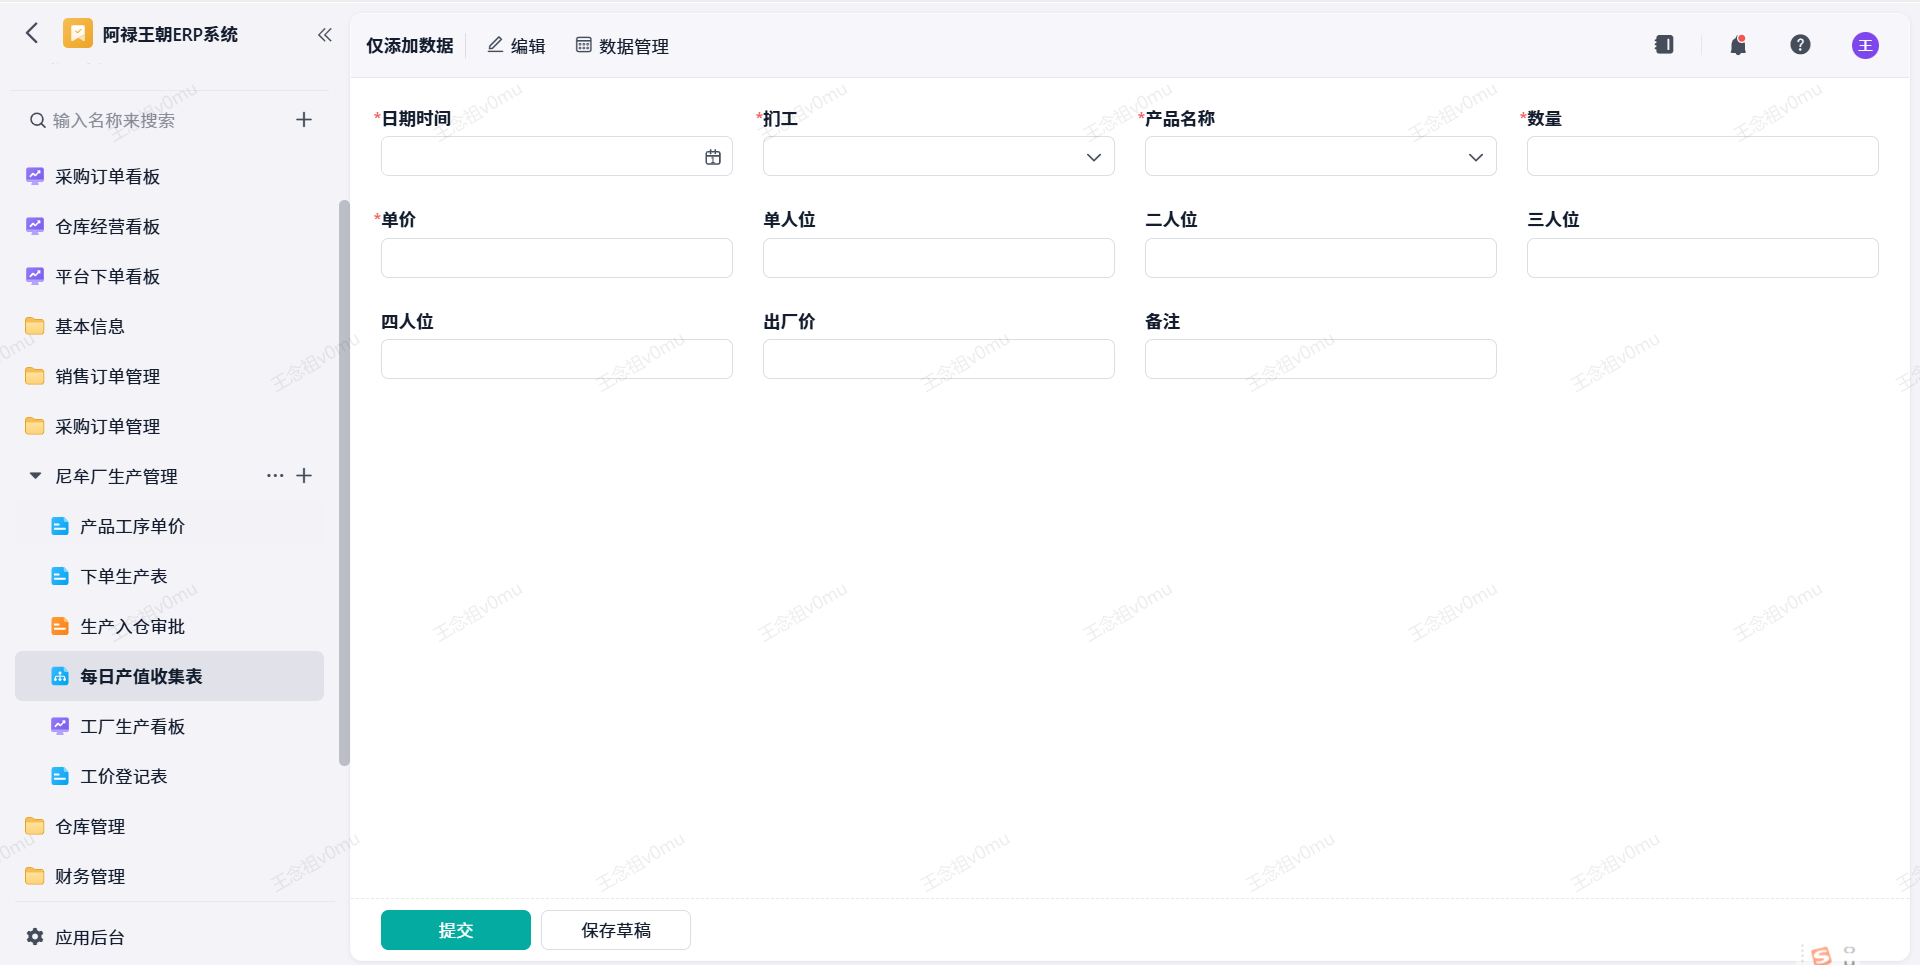1920x965 pixels.
Task: Open the 数据管理 tab
Action: click(622, 46)
